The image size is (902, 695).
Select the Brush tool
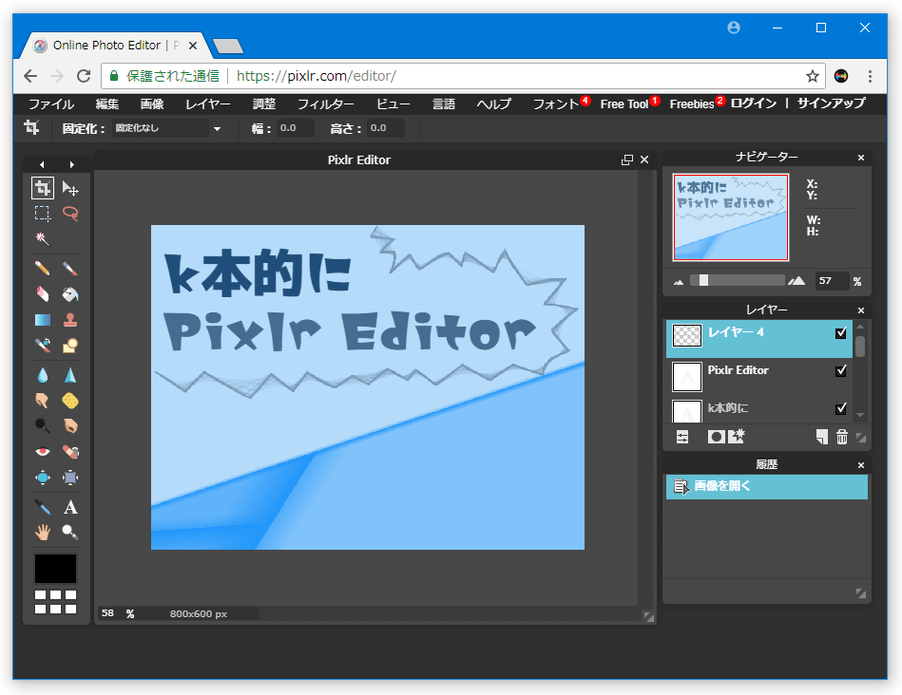click(x=70, y=268)
